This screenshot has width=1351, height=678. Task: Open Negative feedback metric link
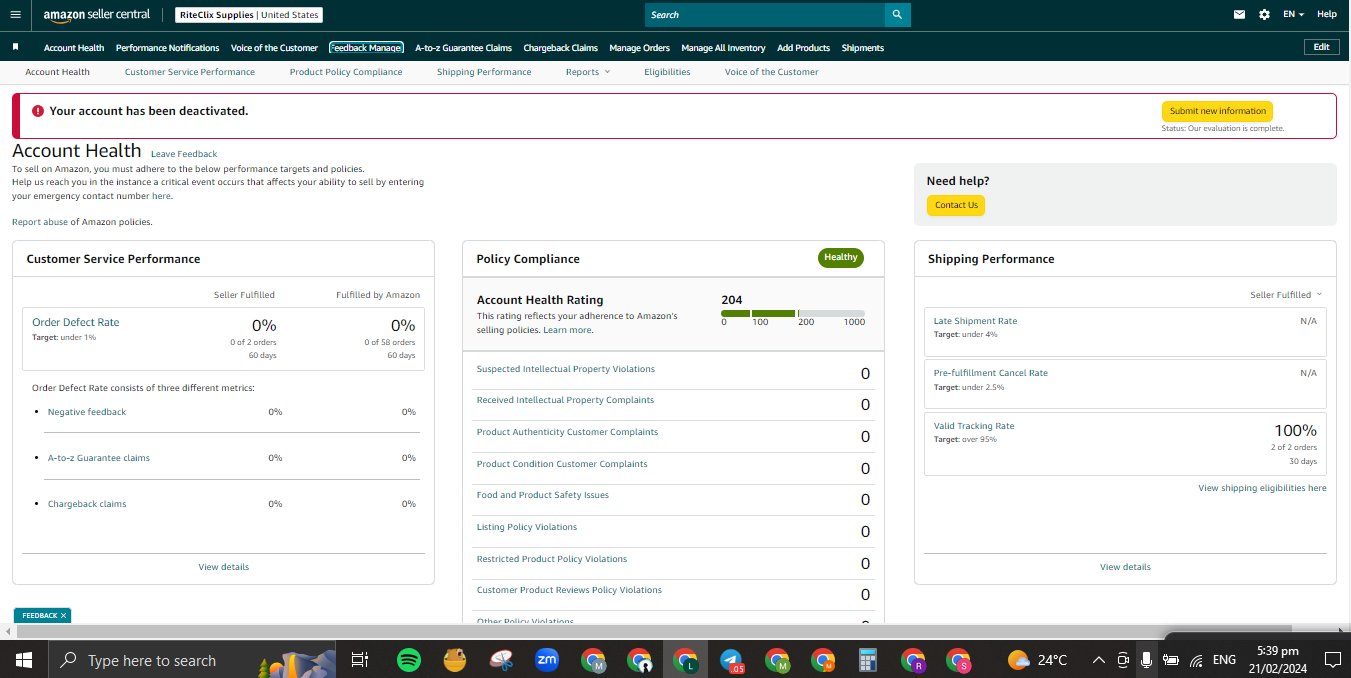pyautogui.click(x=87, y=412)
